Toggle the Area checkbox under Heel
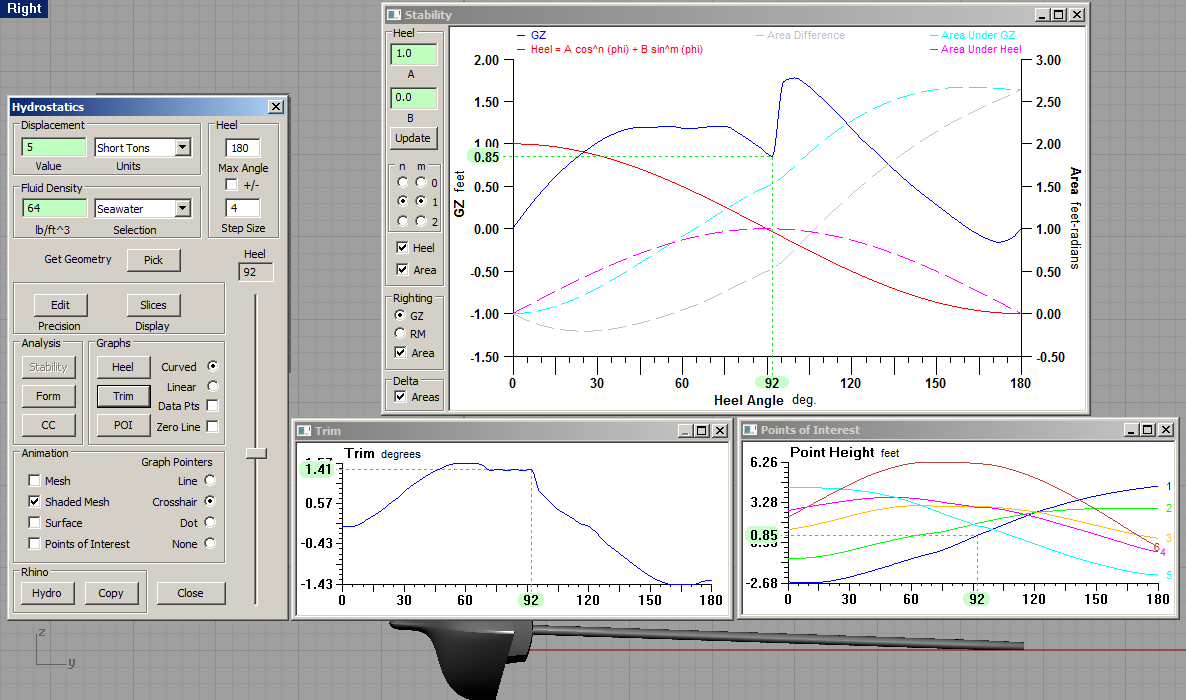The height and width of the screenshot is (700, 1186). point(402,269)
